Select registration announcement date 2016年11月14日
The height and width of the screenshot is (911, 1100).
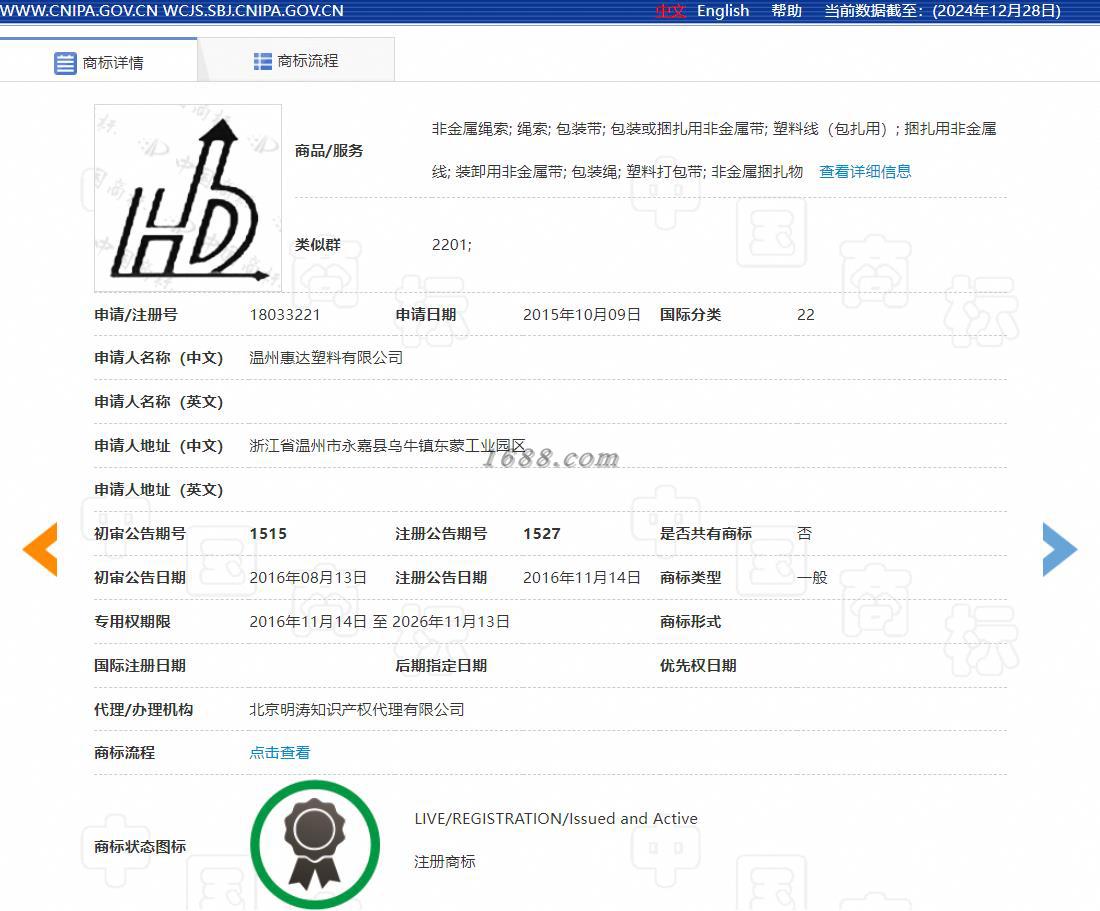click(582, 578)
